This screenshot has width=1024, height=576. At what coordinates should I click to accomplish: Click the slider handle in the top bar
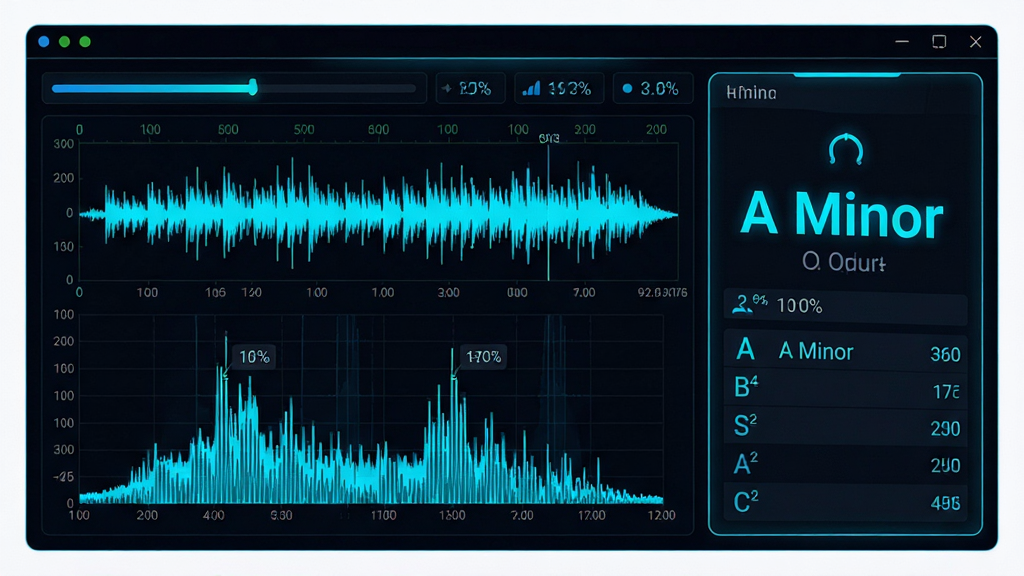coord(253,88)
